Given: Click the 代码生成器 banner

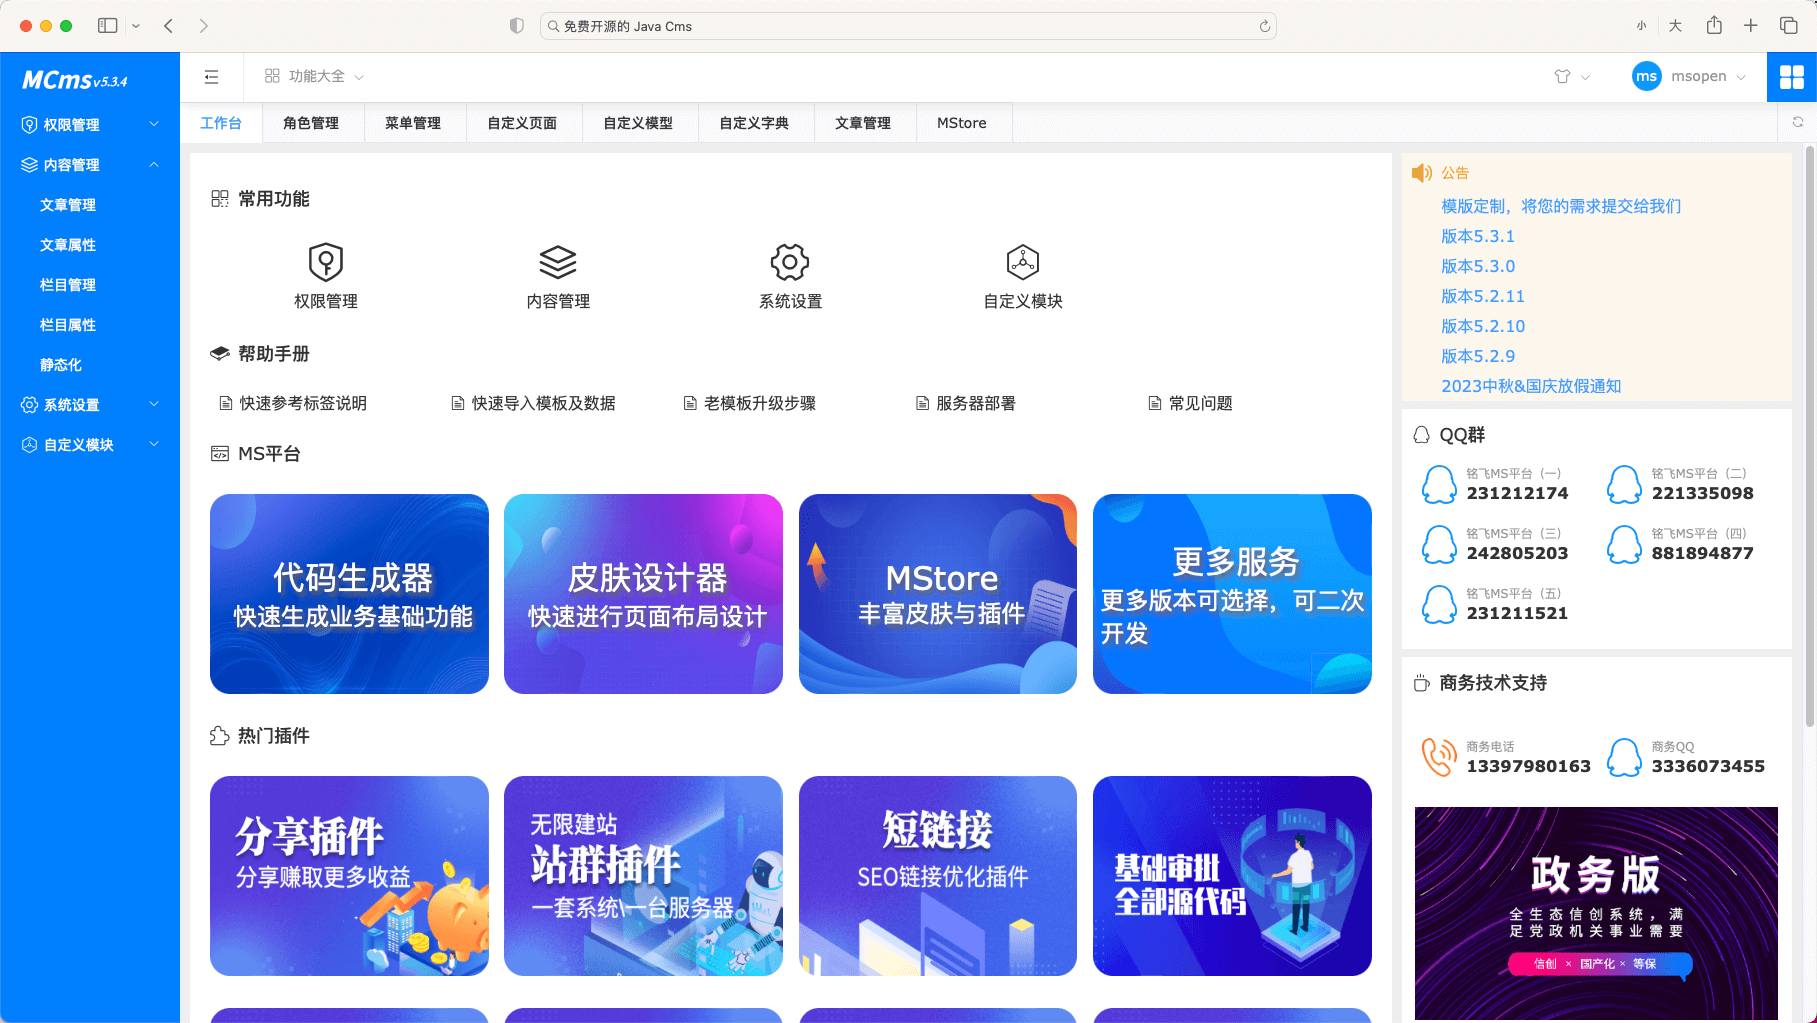Looking at the screenshot, I should [348, 593].
